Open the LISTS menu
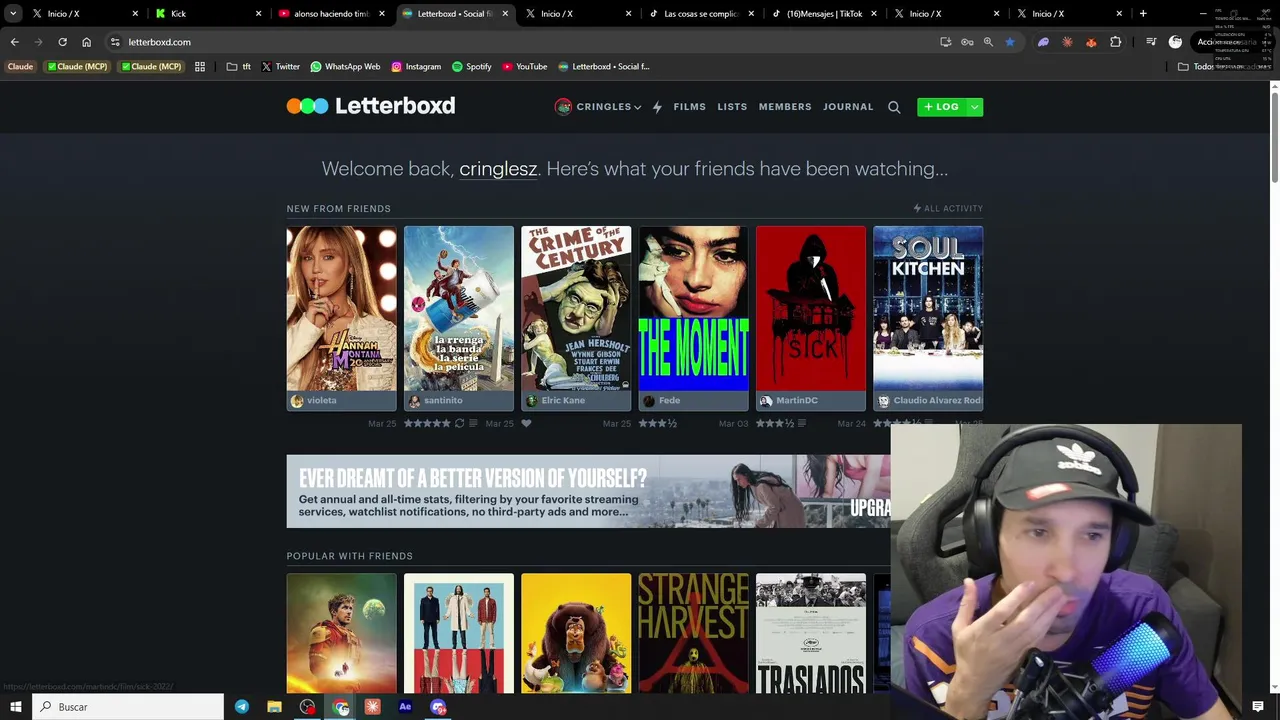 pyautogui.click(x=732, y=107)
